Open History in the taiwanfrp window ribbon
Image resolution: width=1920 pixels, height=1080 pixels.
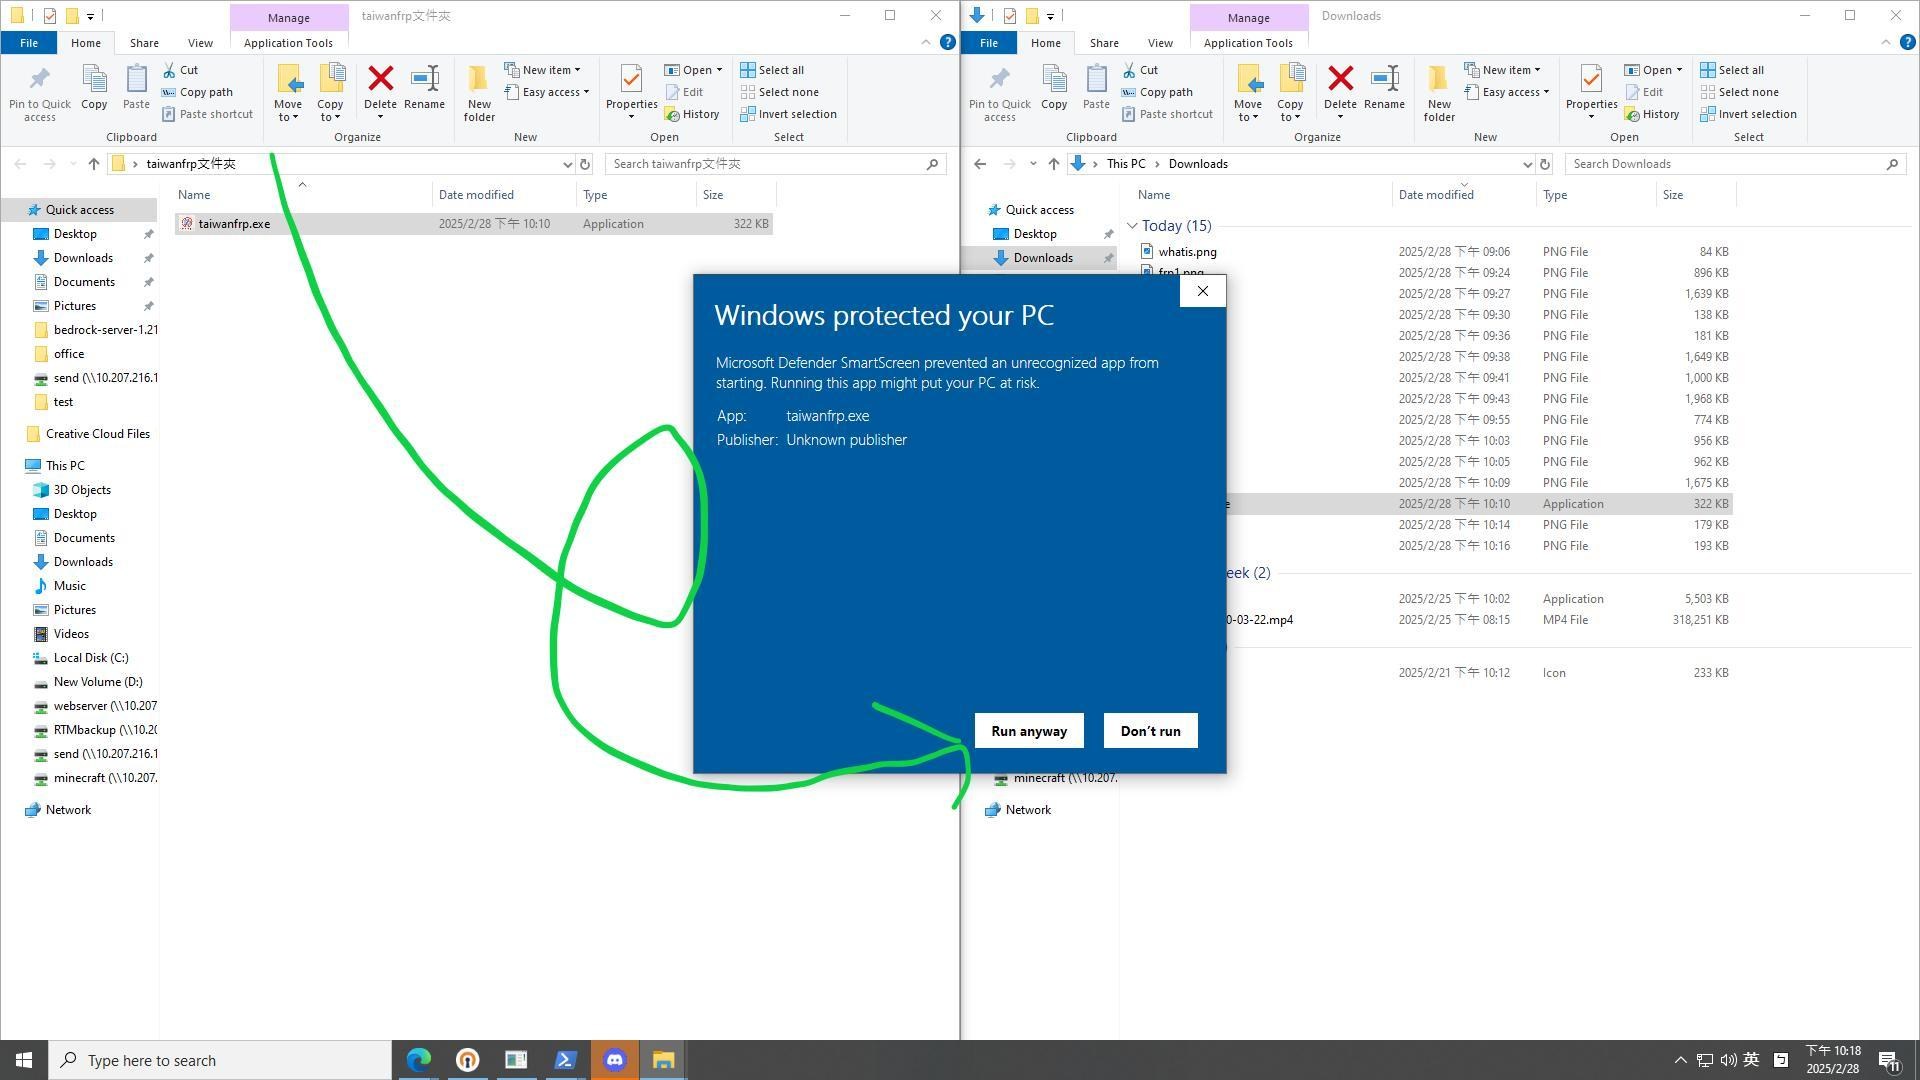[x=692, y=114]
